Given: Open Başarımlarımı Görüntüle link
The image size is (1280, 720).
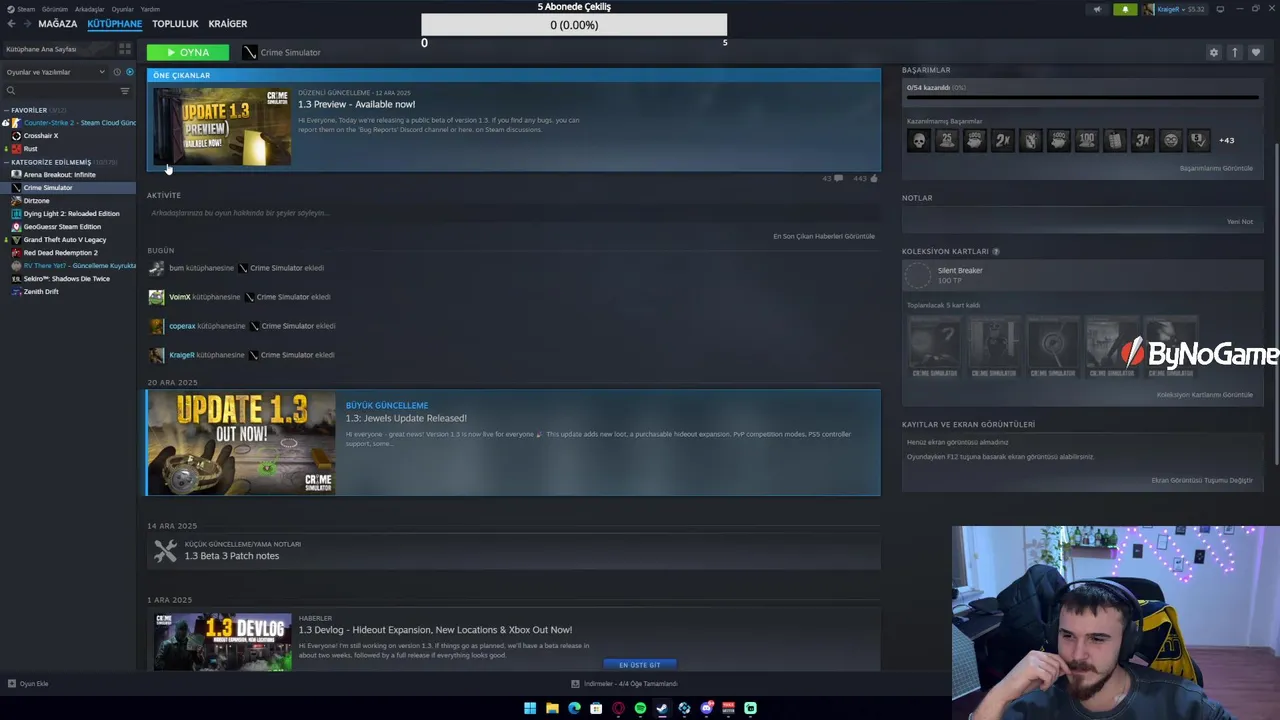Looking at the screenshot, I should [x=1216, y=168].
